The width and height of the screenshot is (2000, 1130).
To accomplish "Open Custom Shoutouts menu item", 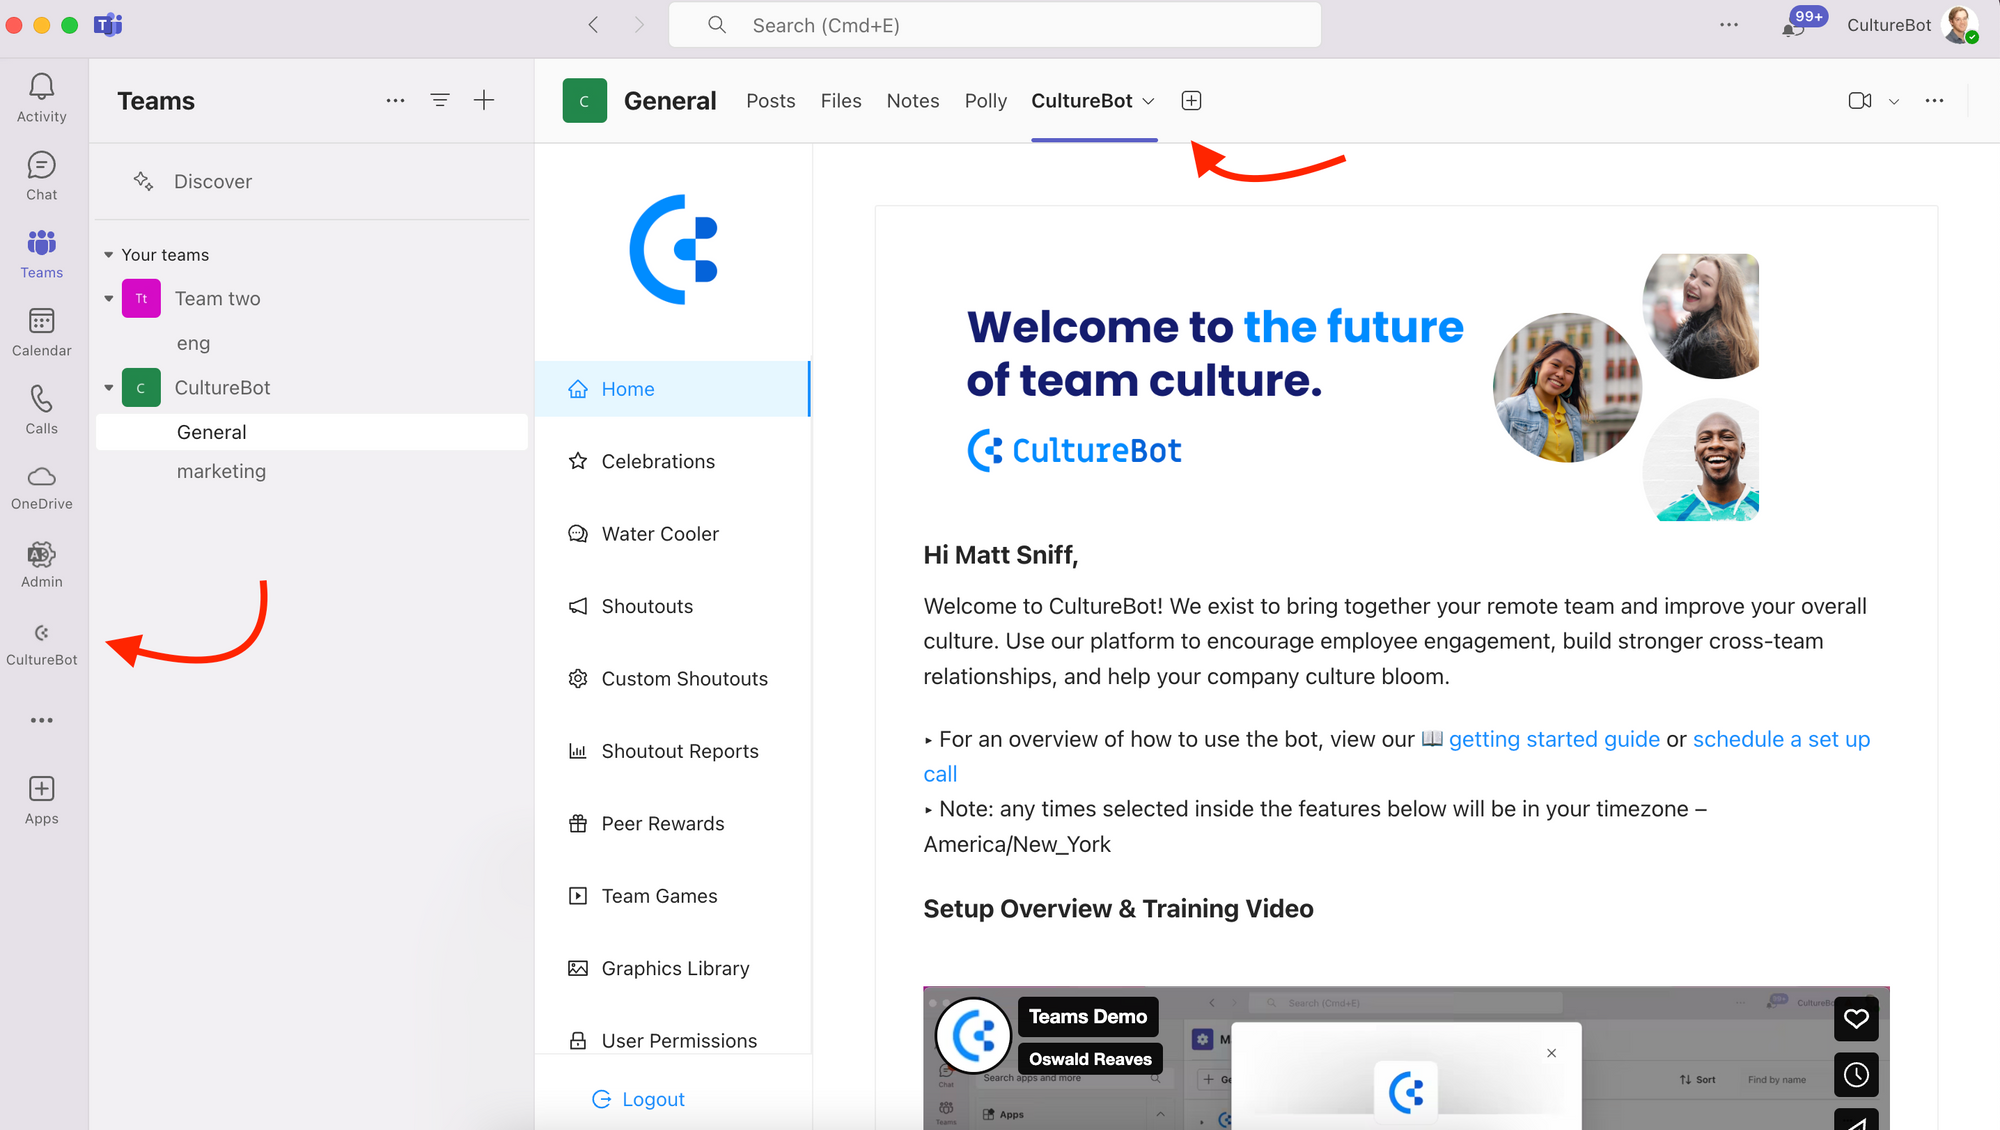I will pyautogui.click(x=672, y=679).
